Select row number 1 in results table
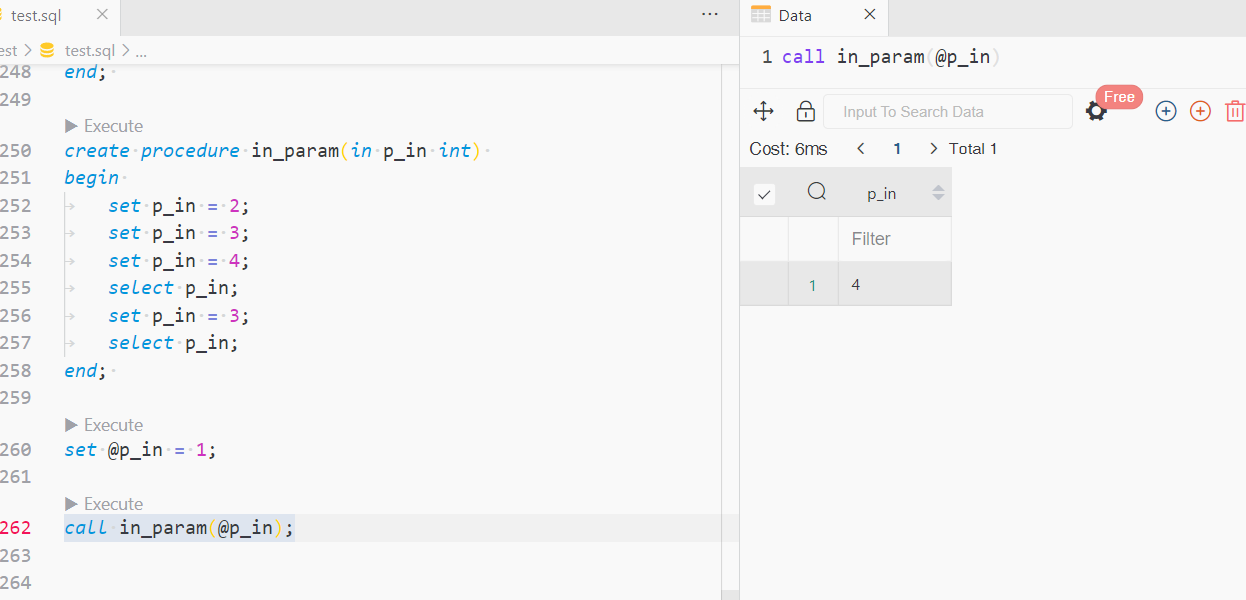The image size is (1246, 600). coord(813,286)
